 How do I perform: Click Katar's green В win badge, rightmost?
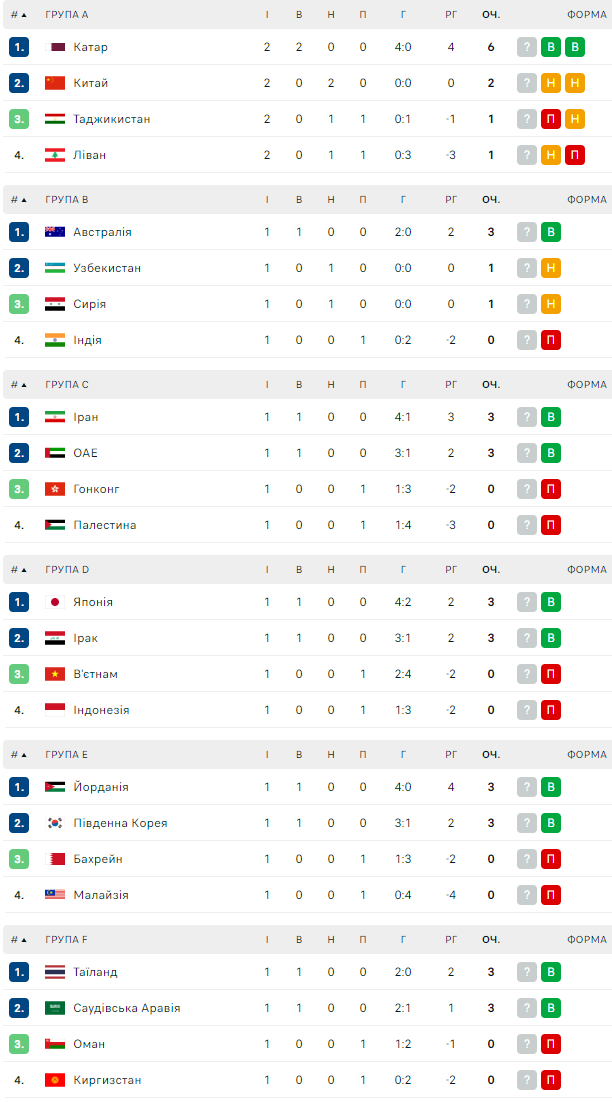tap(574, 47)
